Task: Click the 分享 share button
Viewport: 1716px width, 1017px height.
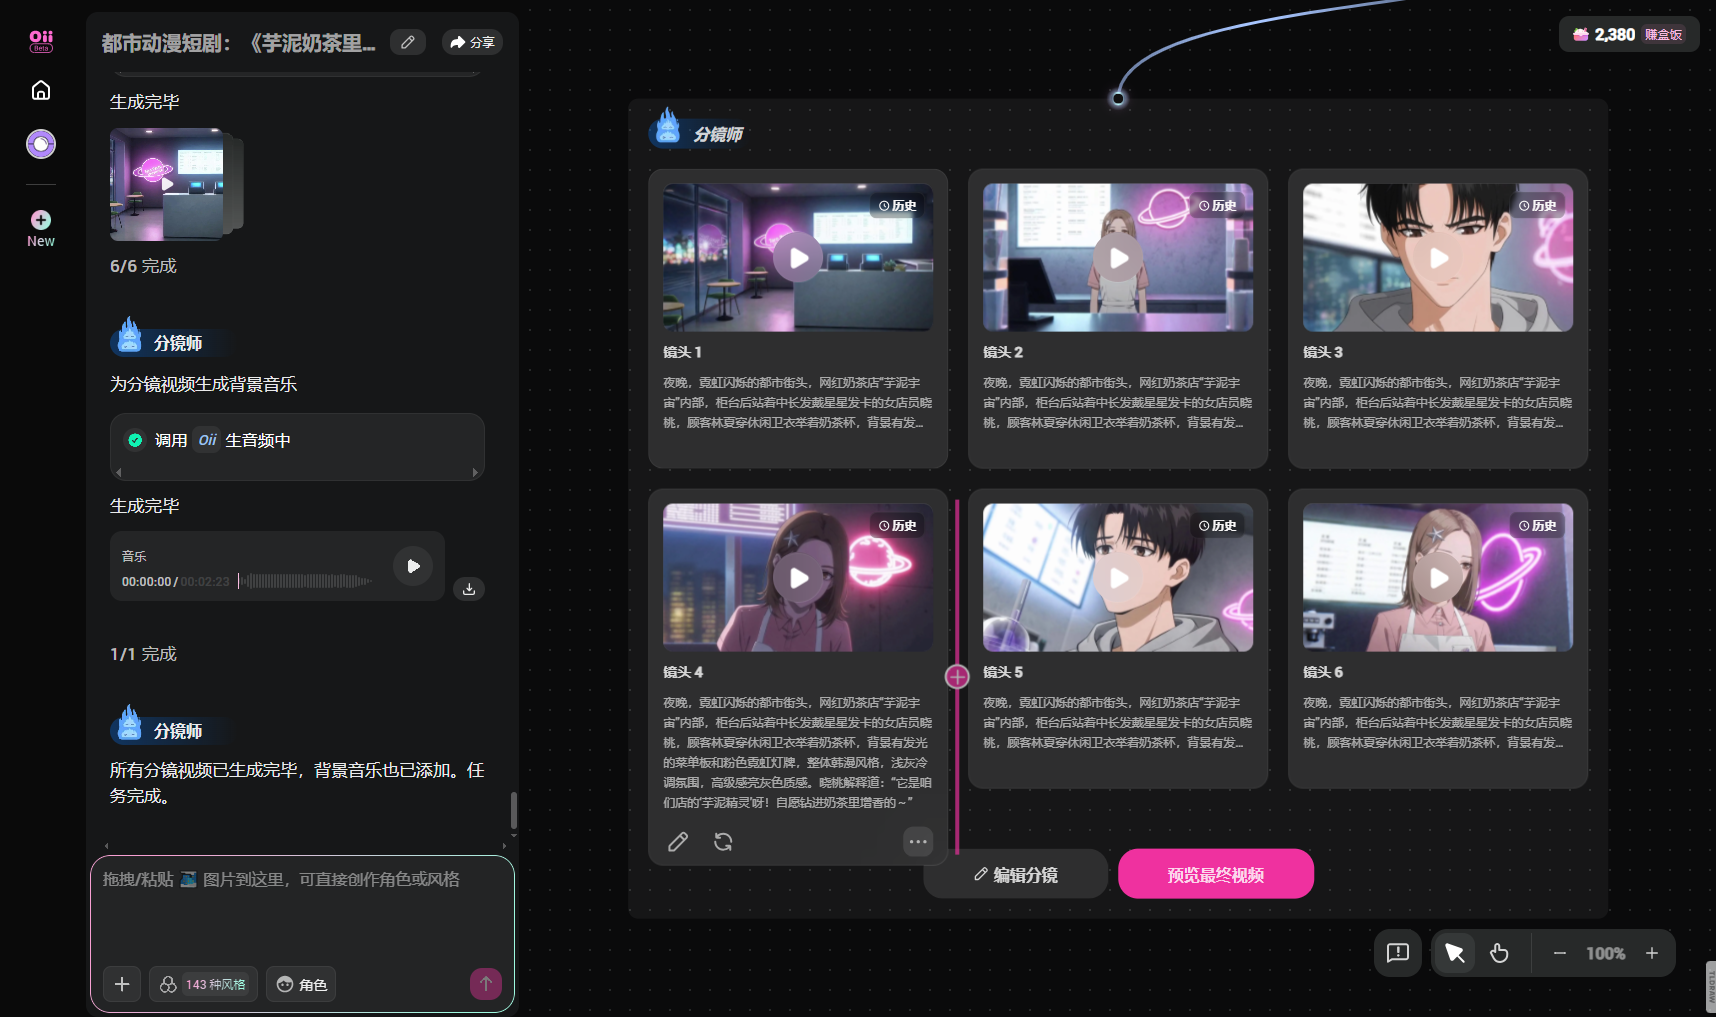Action: coord(472,42)
